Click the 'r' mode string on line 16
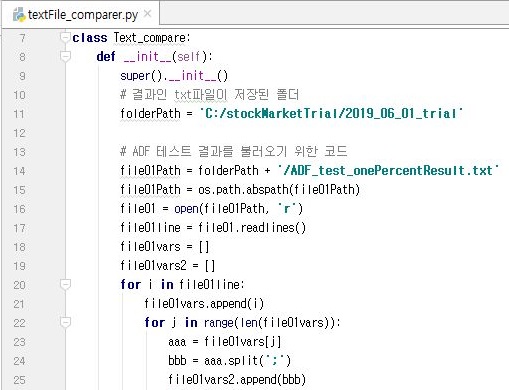Screen dimensions: 509x390 287,209
